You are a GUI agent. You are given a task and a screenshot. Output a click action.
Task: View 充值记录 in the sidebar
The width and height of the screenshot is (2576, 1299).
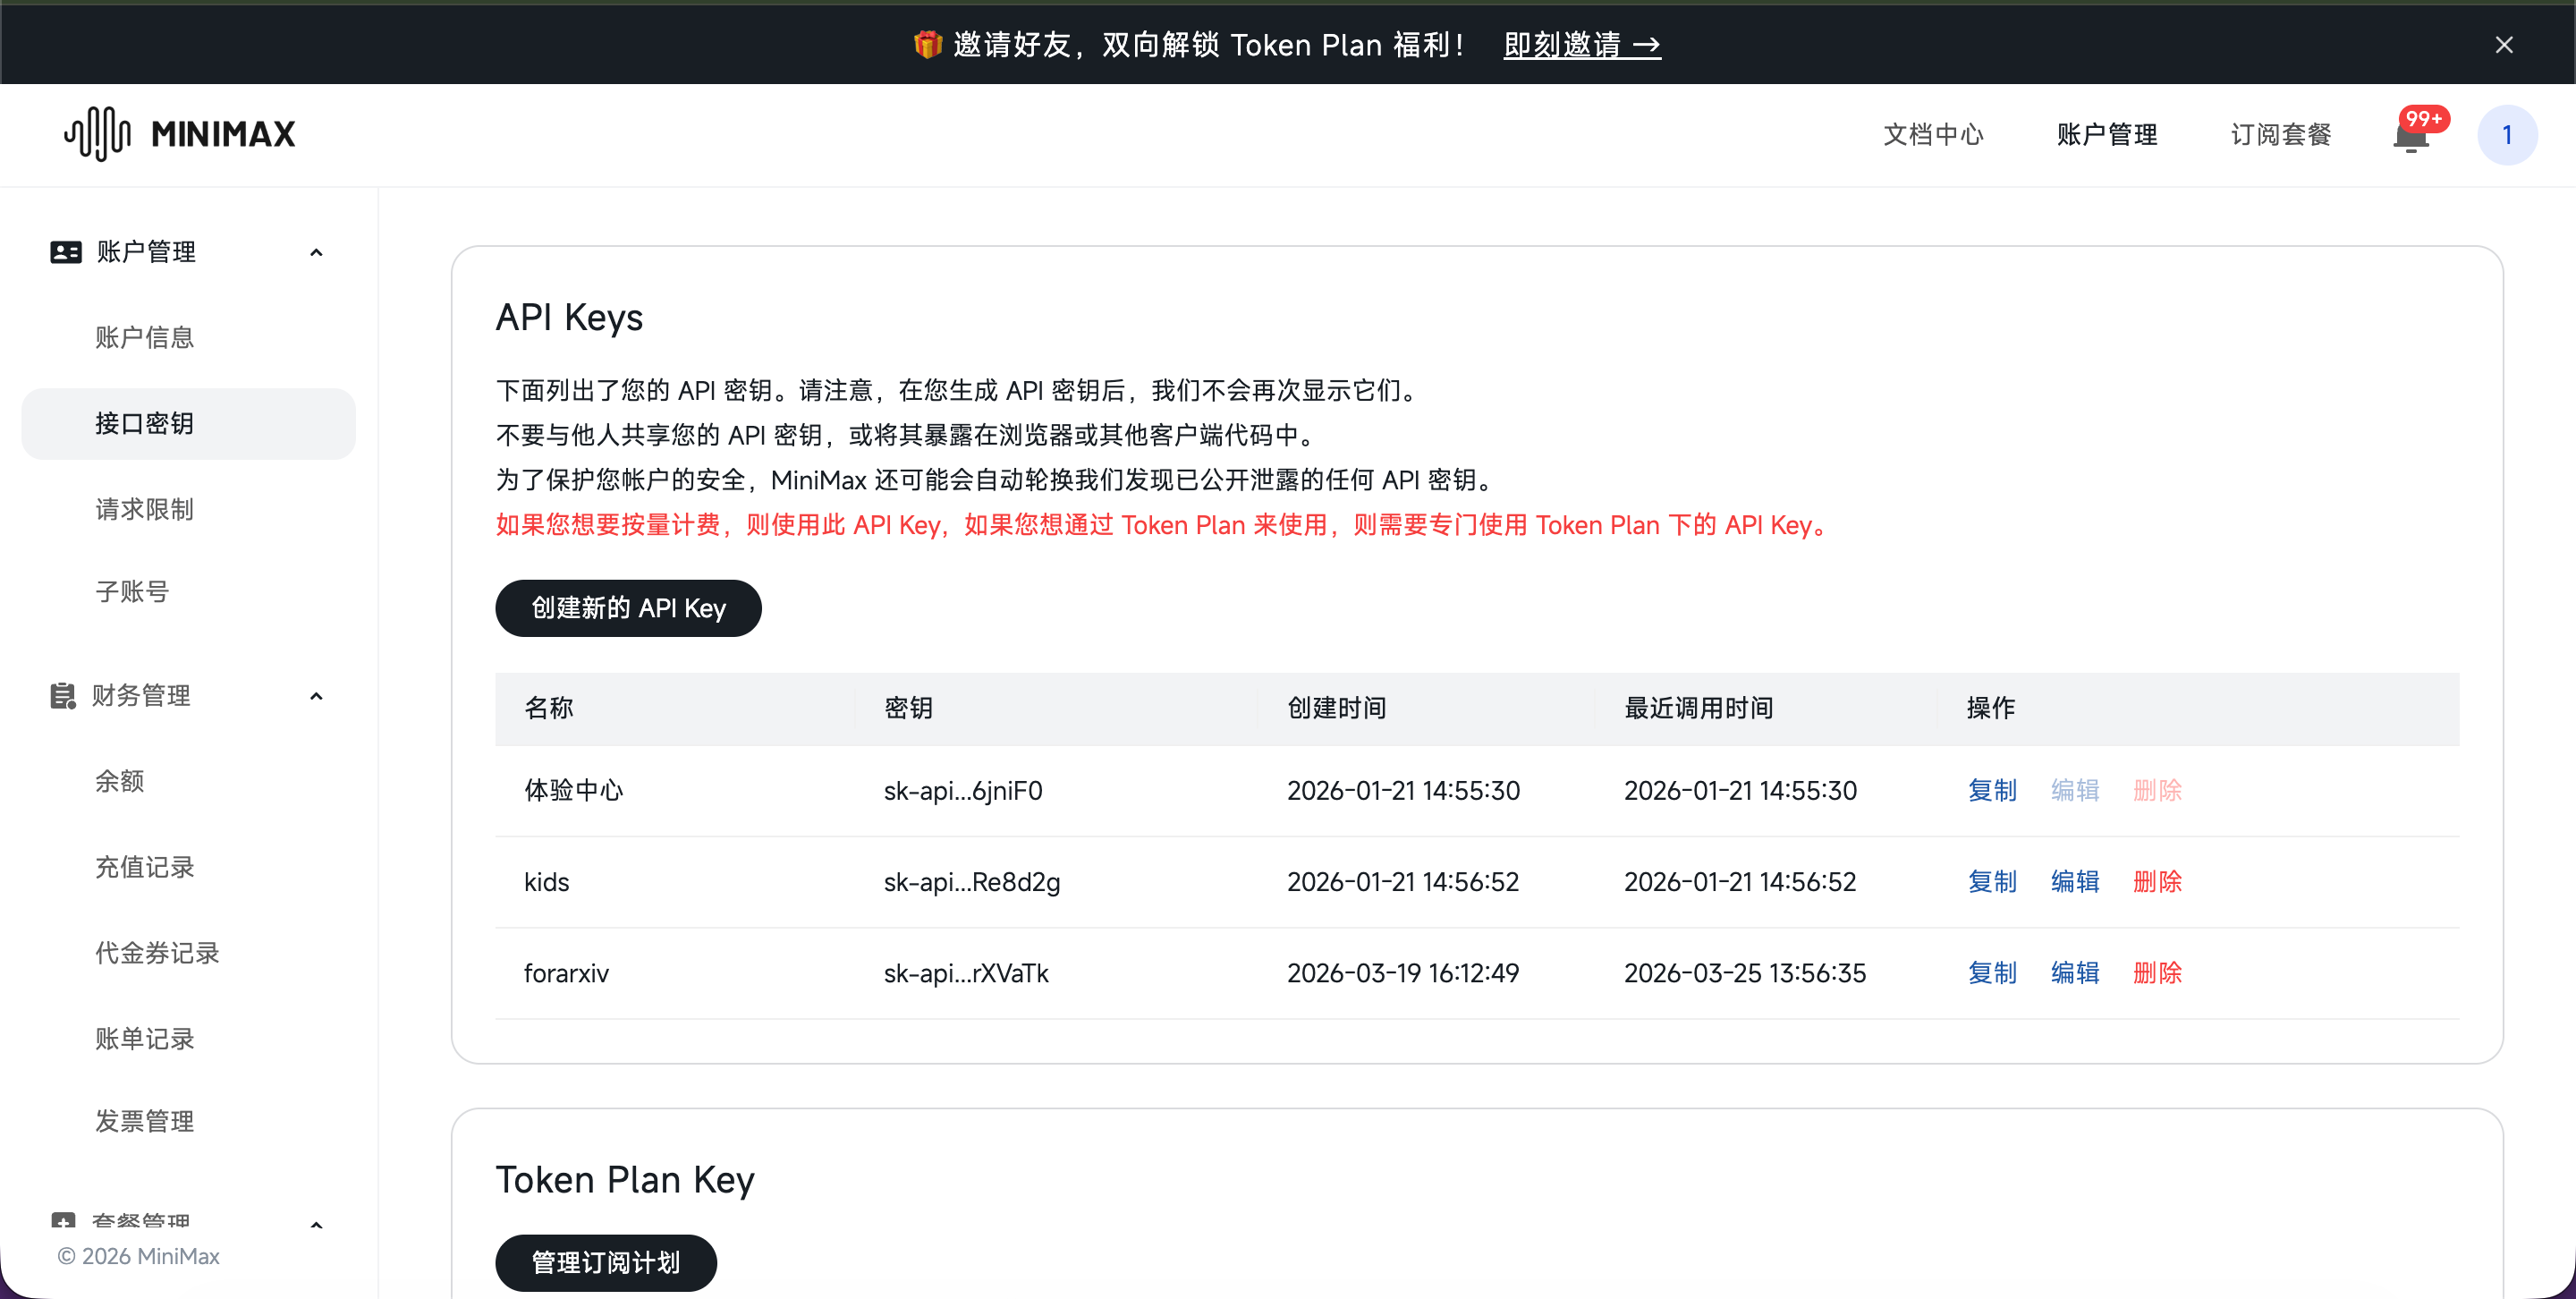tap(145, 867)
